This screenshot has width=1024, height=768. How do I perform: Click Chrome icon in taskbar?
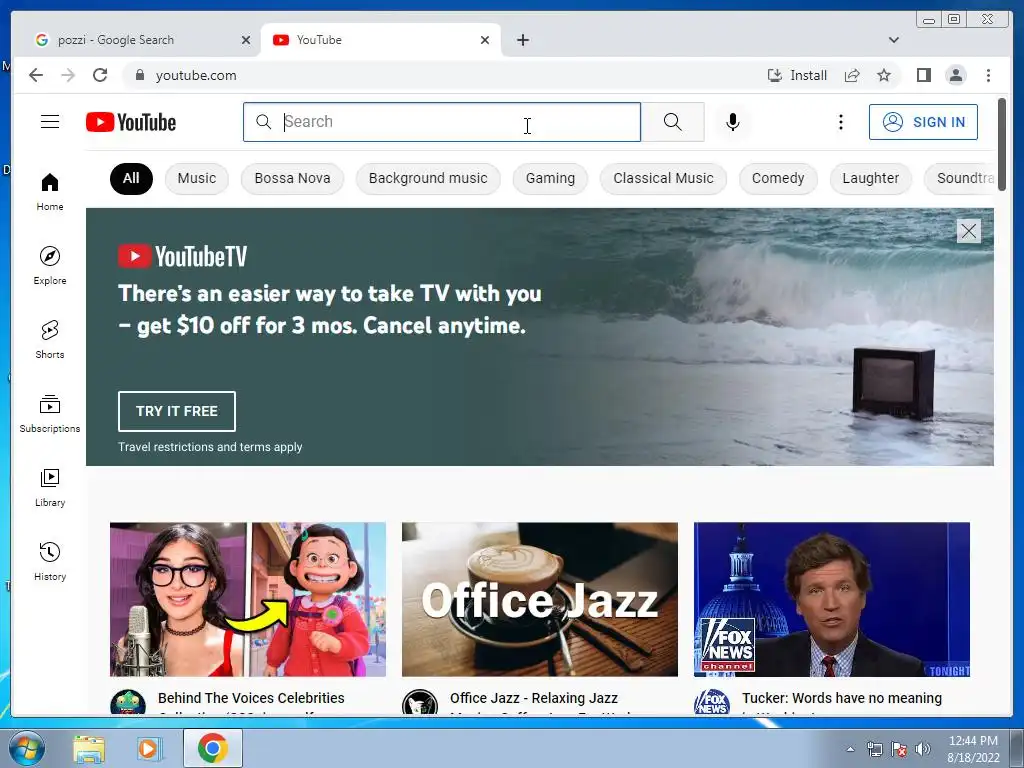212,748
